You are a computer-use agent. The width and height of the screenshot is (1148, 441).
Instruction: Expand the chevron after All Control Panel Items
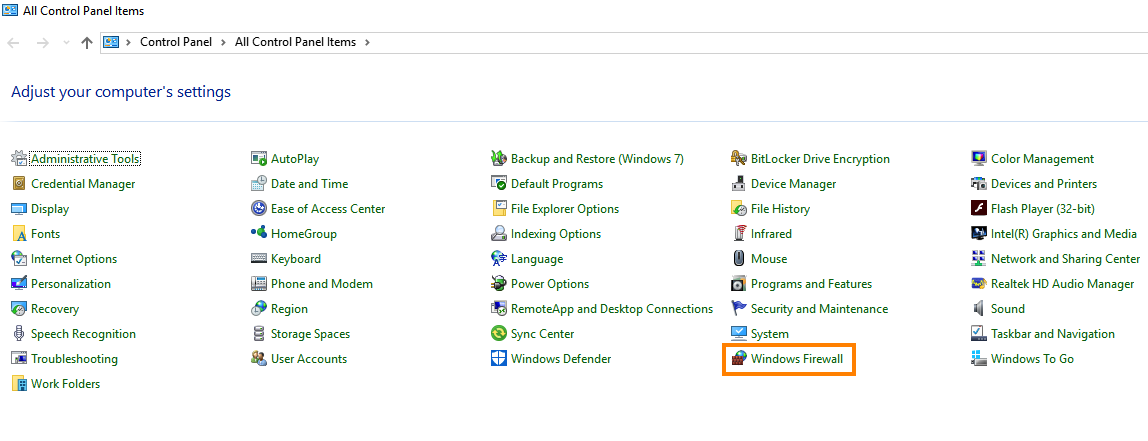pyautogui.click(x=367, y=42)
